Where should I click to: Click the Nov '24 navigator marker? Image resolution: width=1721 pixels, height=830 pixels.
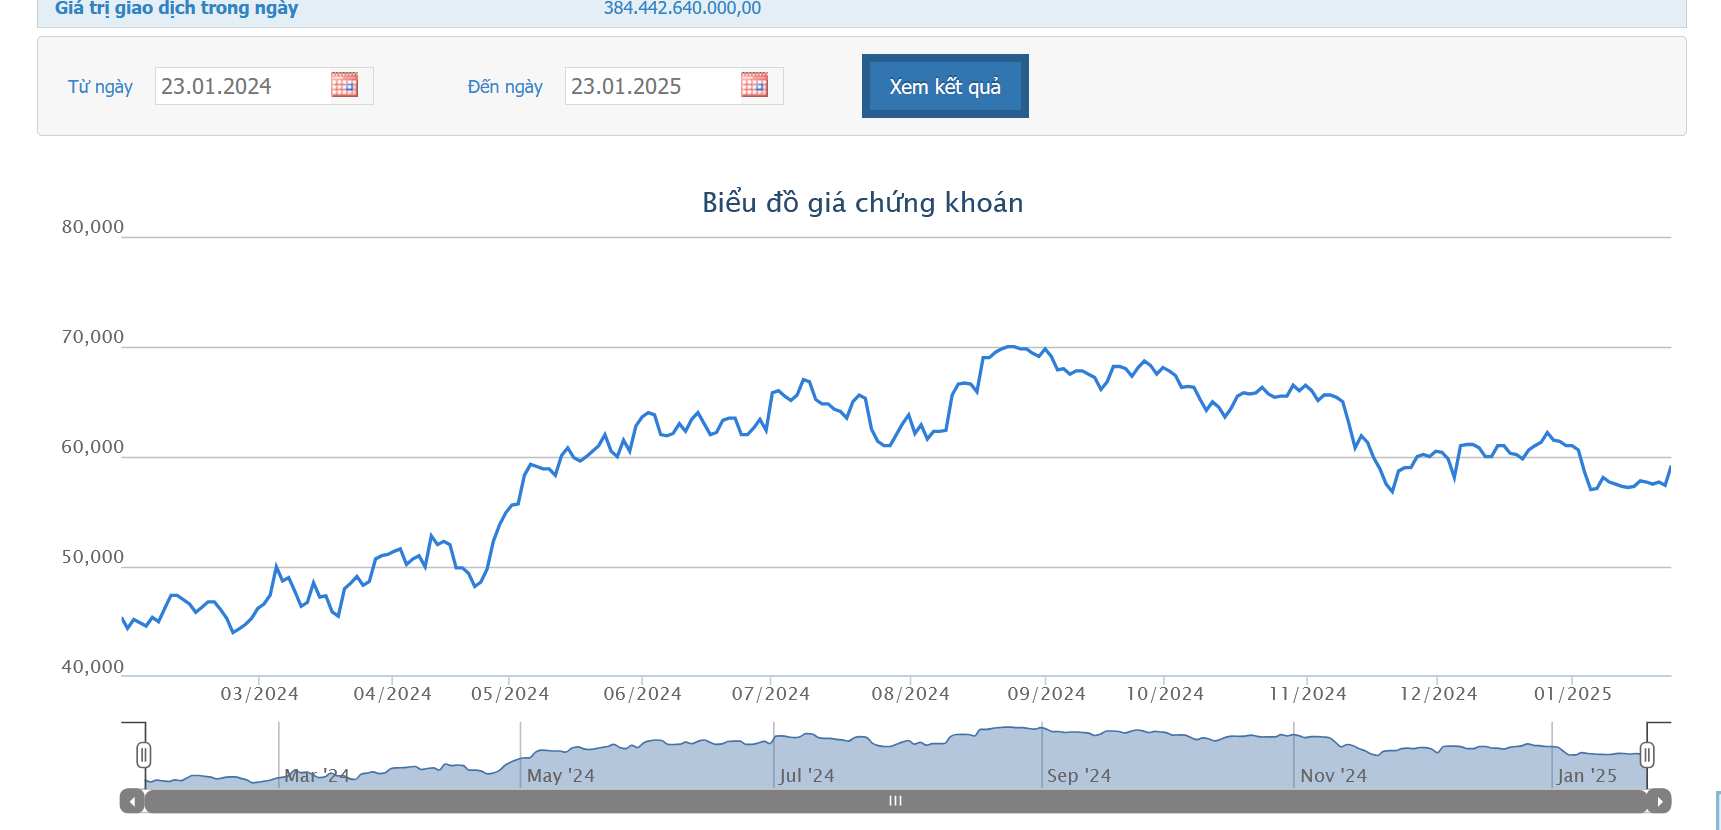click(x=1334, y=776)
